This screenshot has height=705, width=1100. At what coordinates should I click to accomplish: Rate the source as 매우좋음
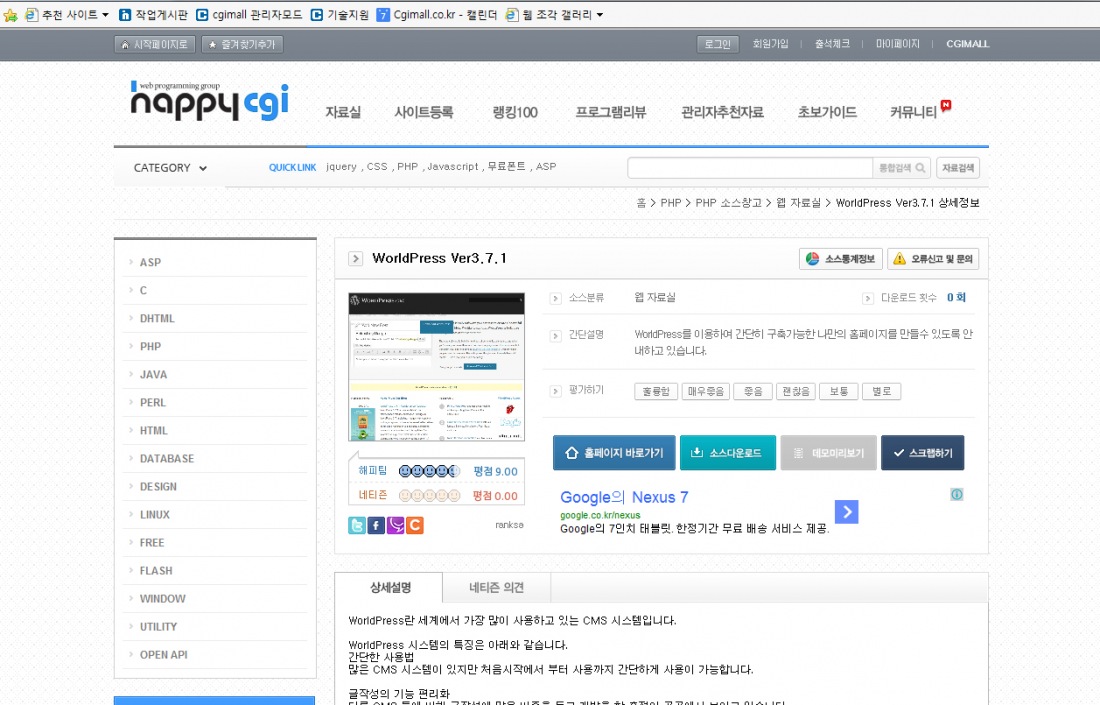coord(706,391)
